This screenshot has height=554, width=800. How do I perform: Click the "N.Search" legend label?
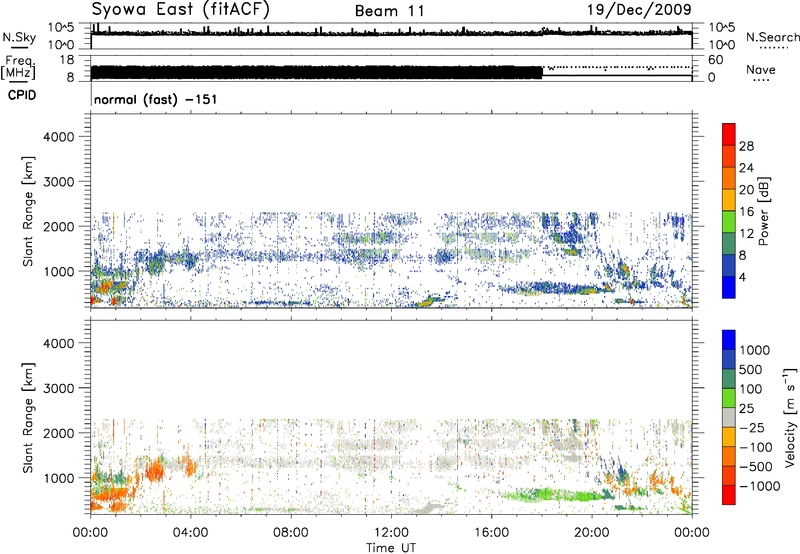pos(772,37)
